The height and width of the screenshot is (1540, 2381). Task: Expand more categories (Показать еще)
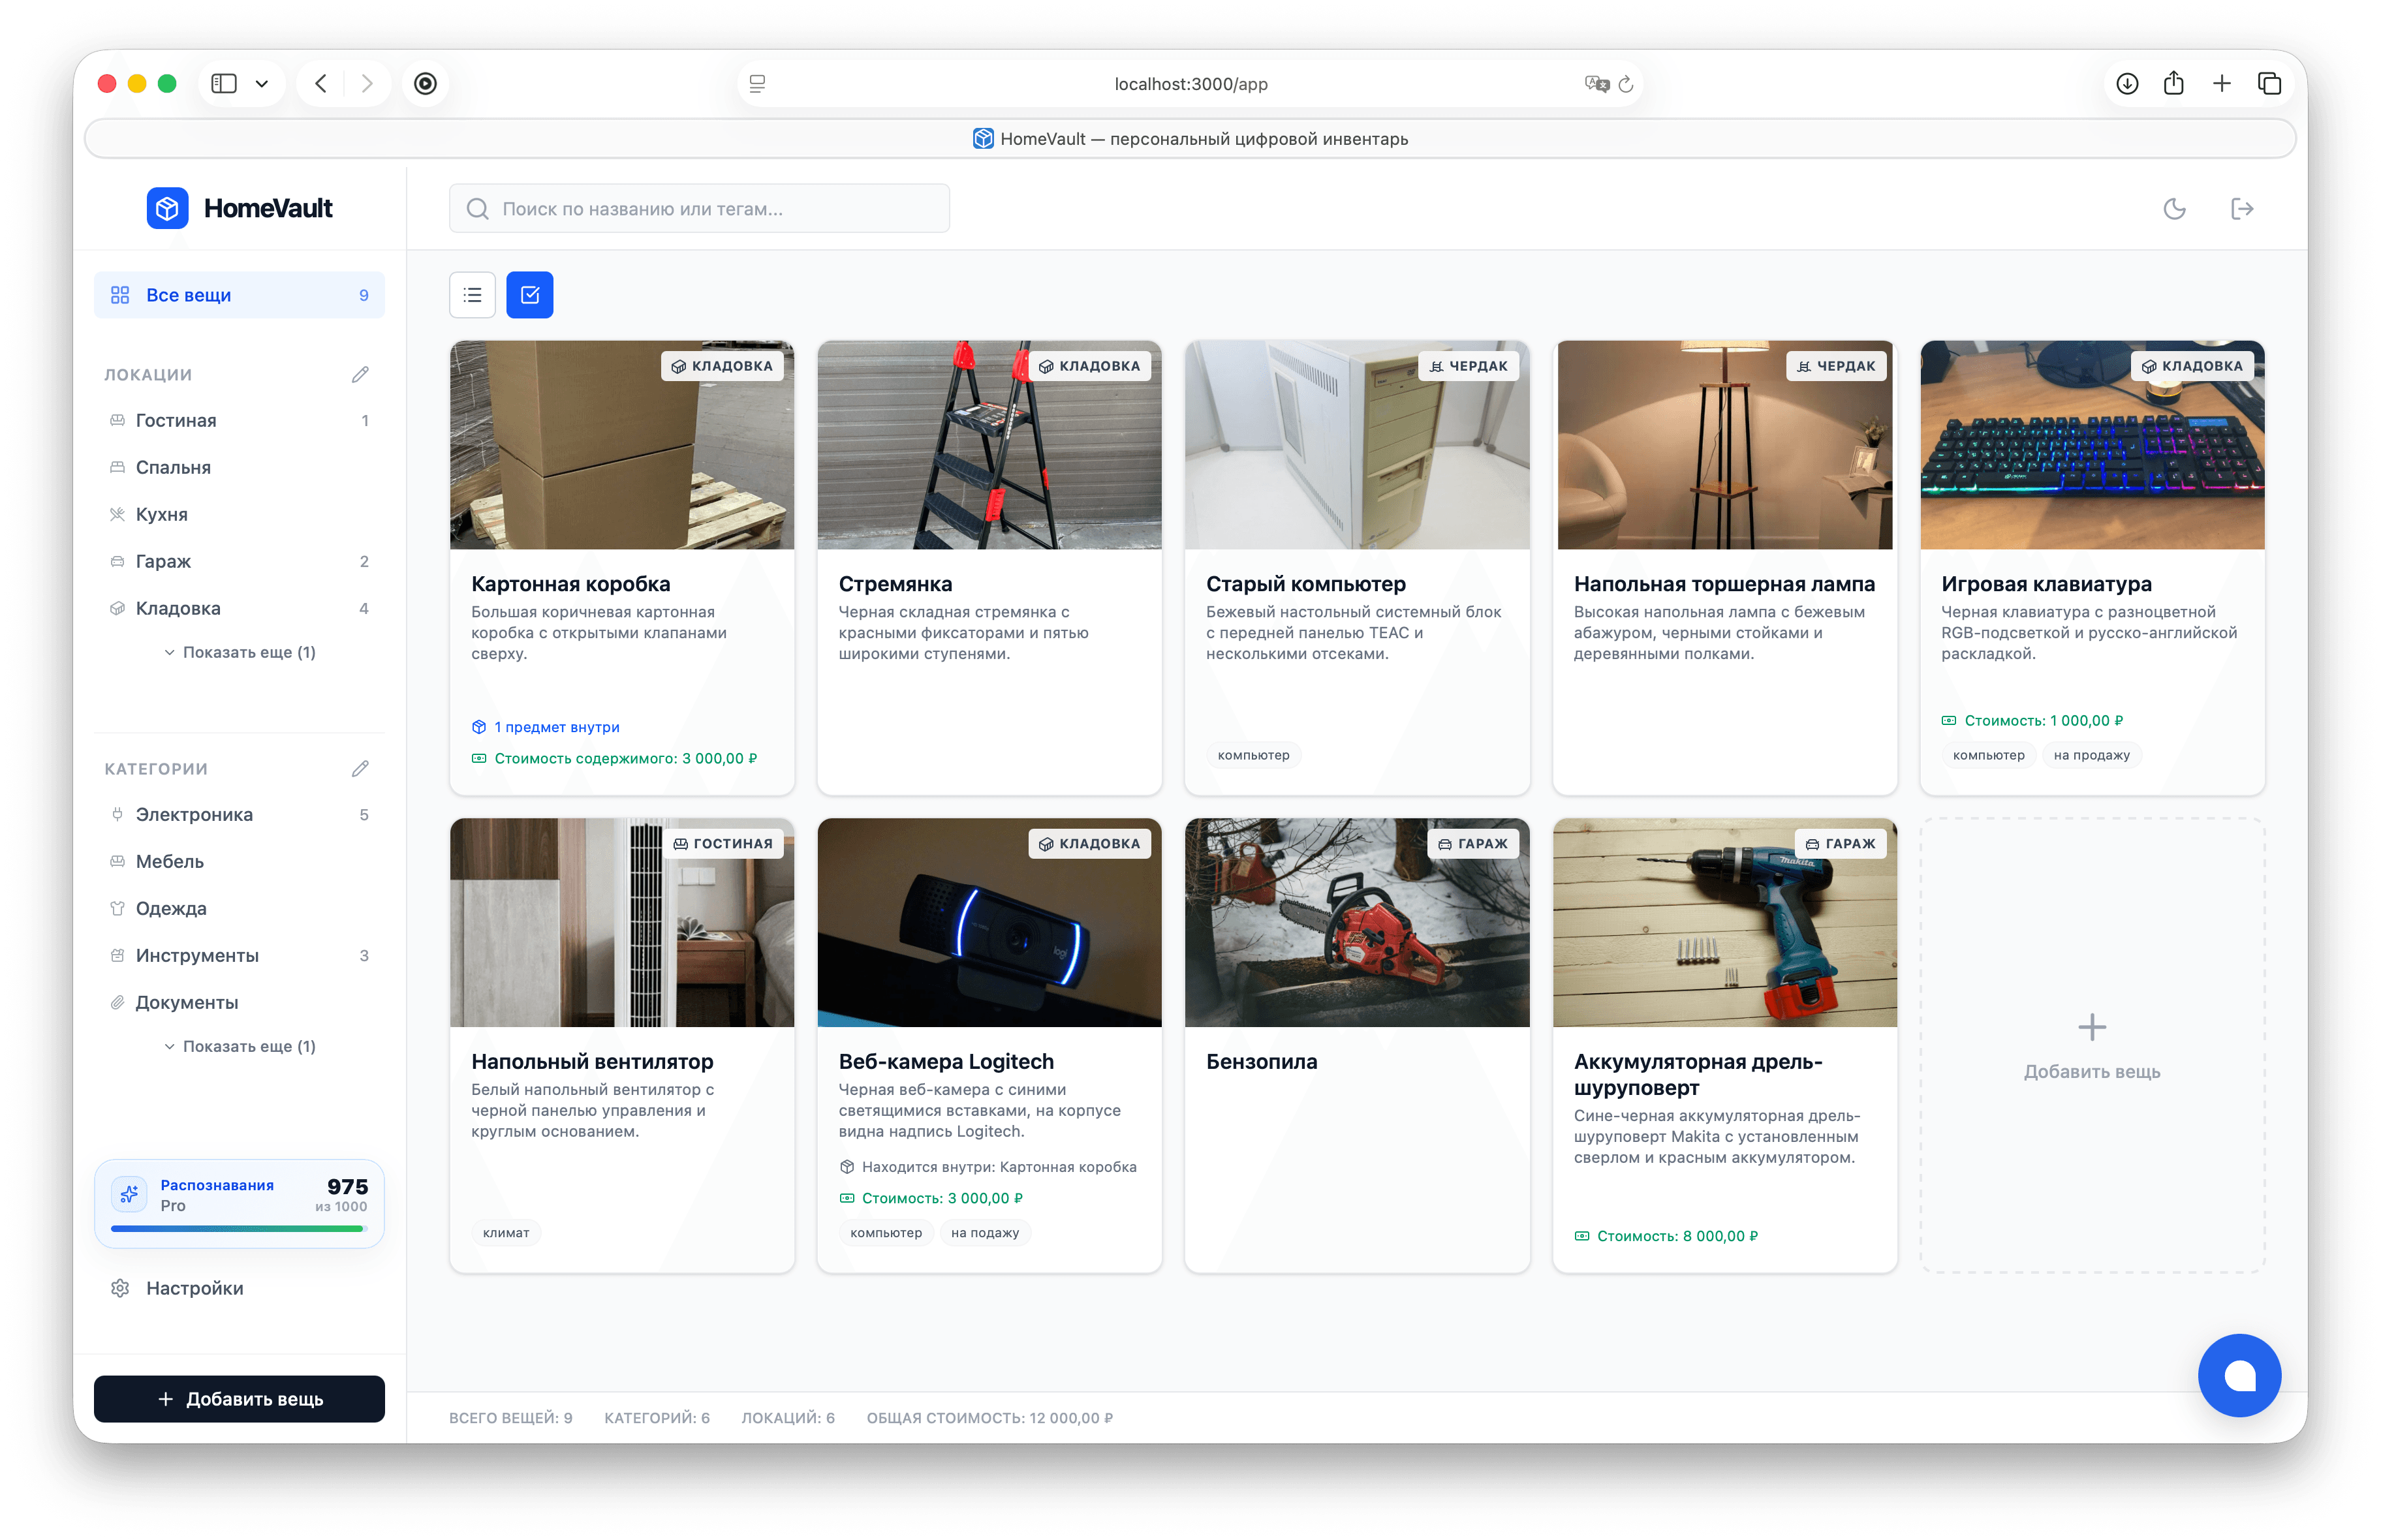point(240,1047)
